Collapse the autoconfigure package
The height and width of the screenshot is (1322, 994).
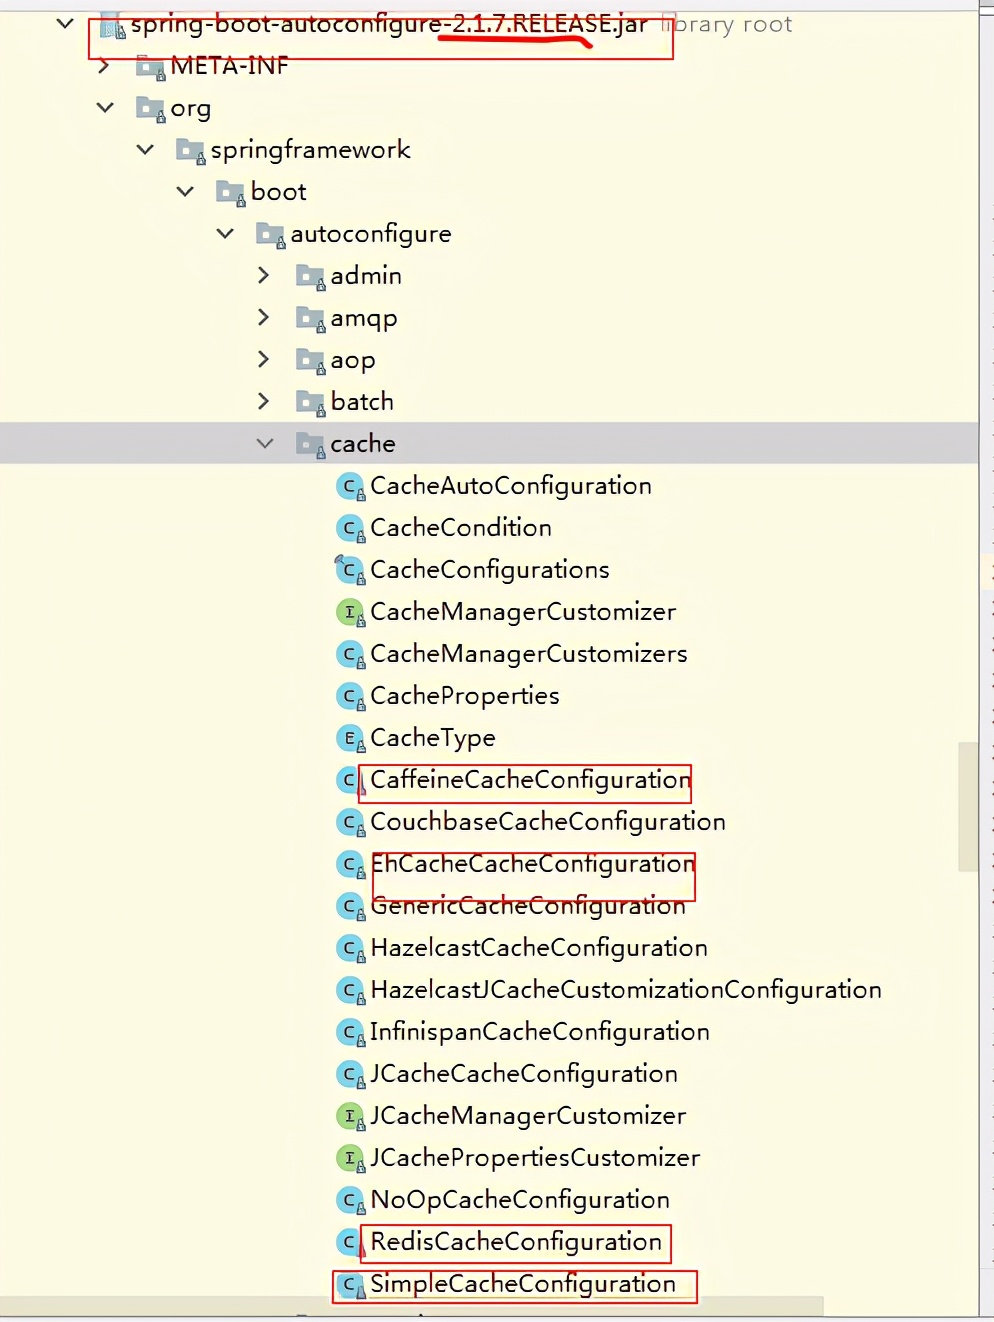tap(225, 233)
